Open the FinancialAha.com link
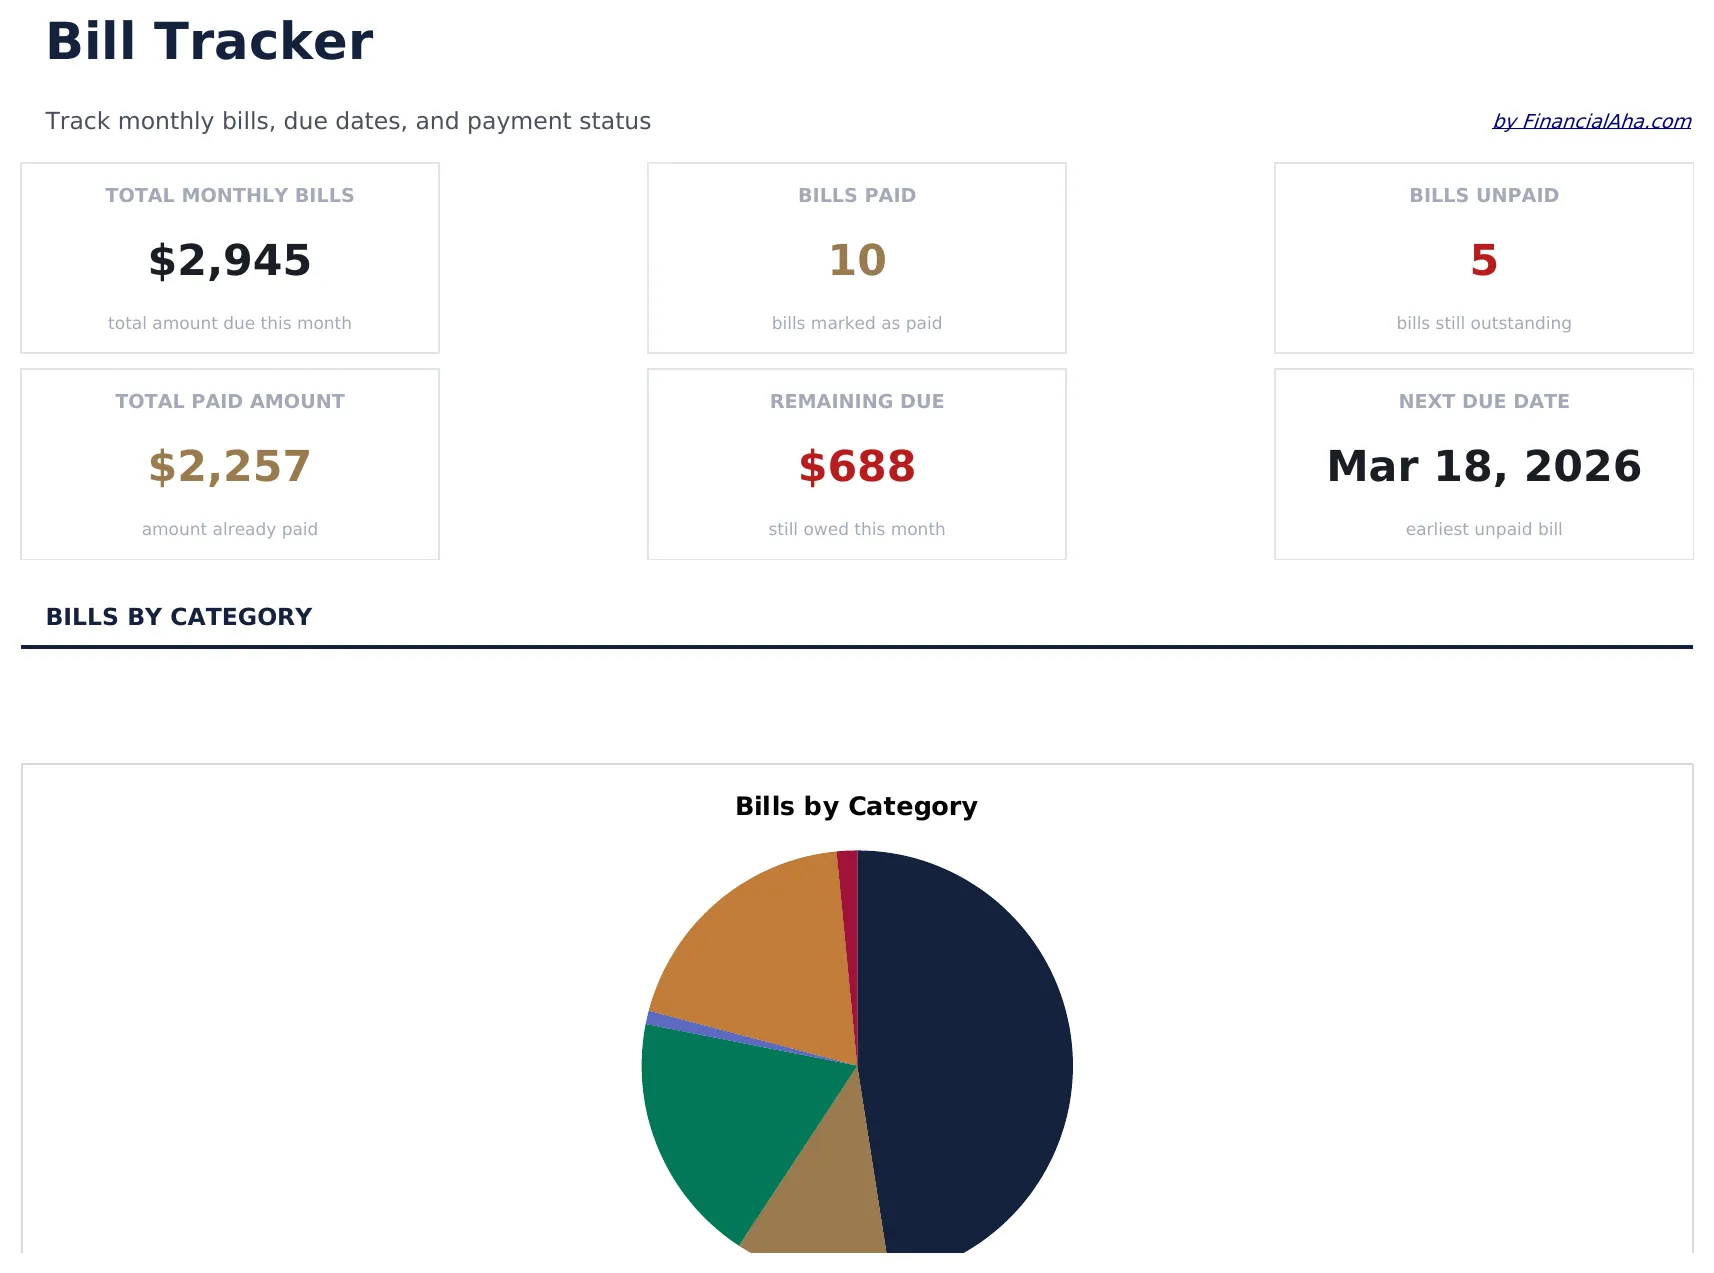 pos(1589,121)
